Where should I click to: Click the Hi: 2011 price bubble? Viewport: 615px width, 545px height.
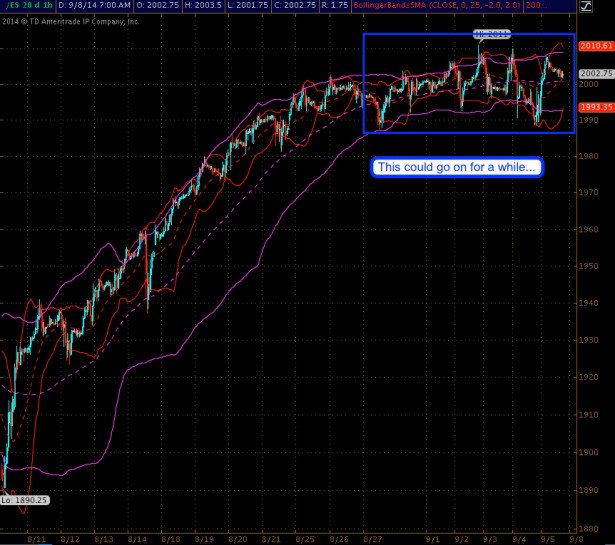click(491, 34)
